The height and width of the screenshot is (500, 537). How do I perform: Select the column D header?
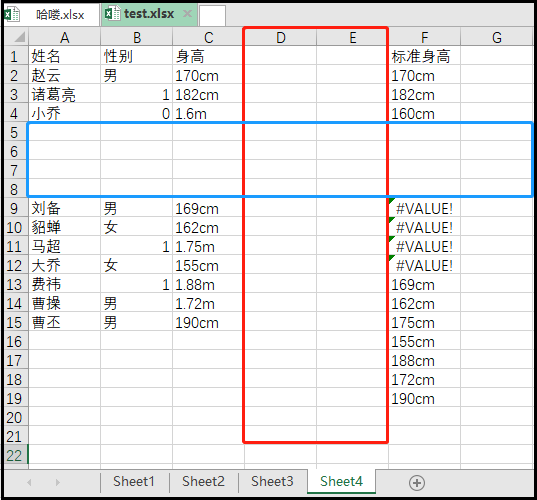[280, 37]
